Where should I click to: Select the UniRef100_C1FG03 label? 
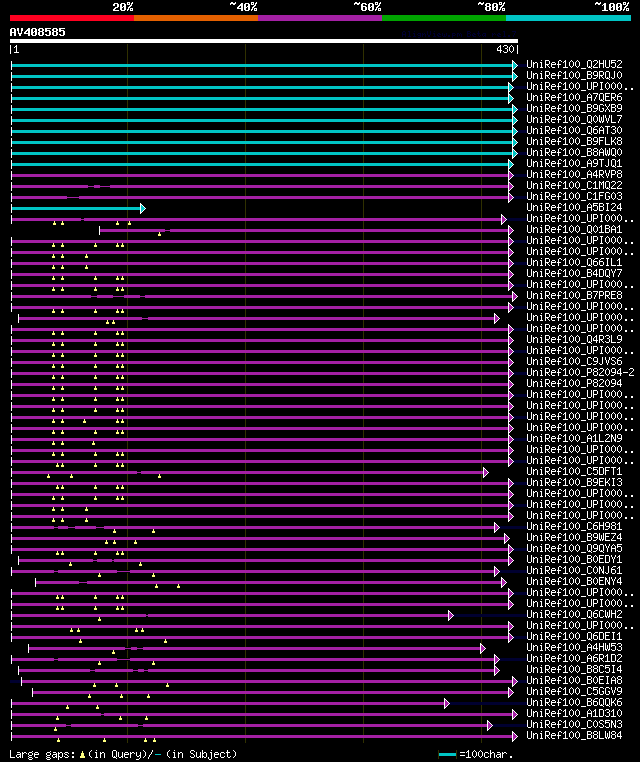coord(574,197)
